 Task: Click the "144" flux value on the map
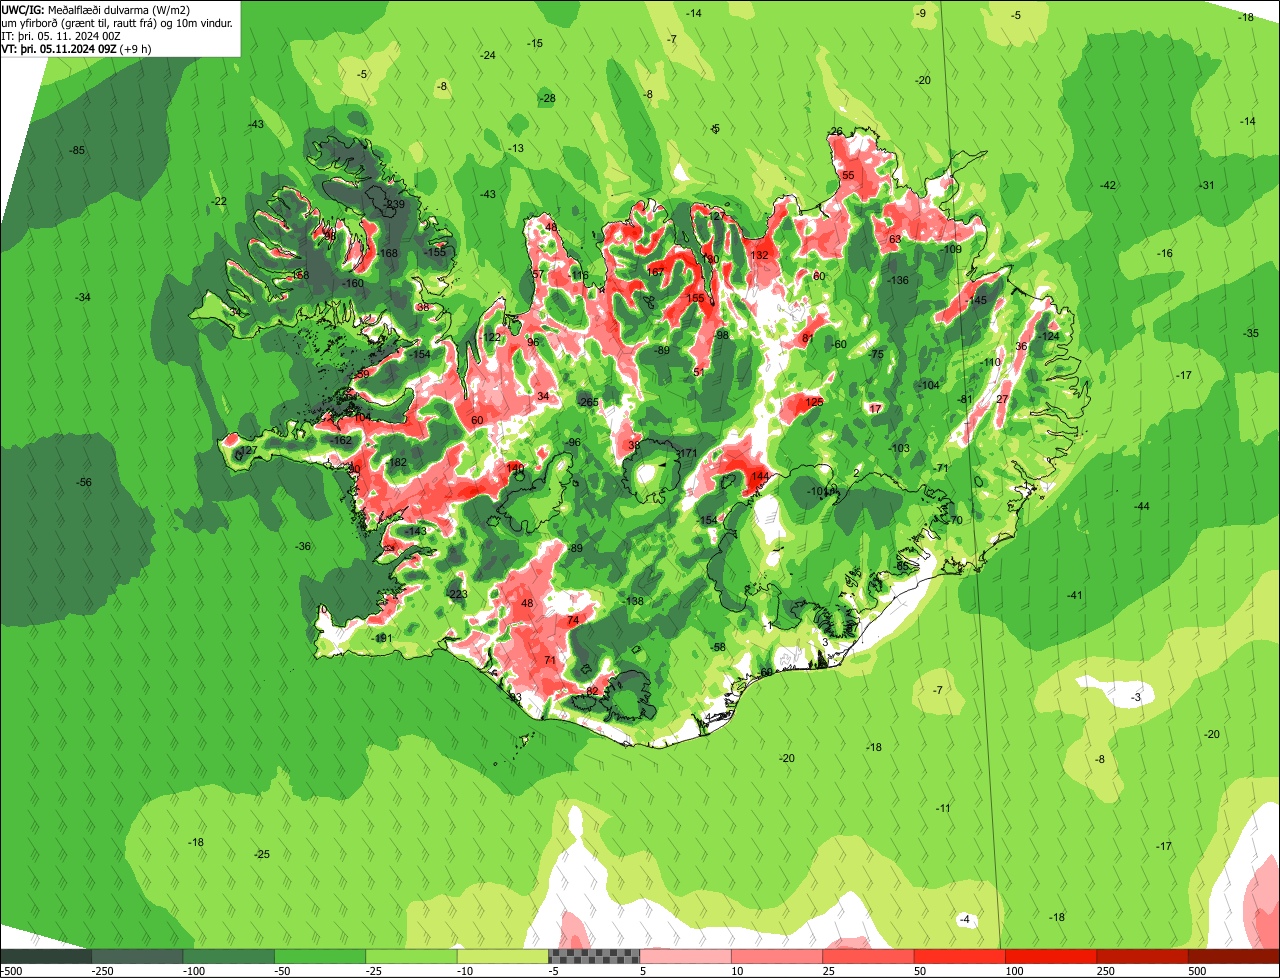pos(760,476)
